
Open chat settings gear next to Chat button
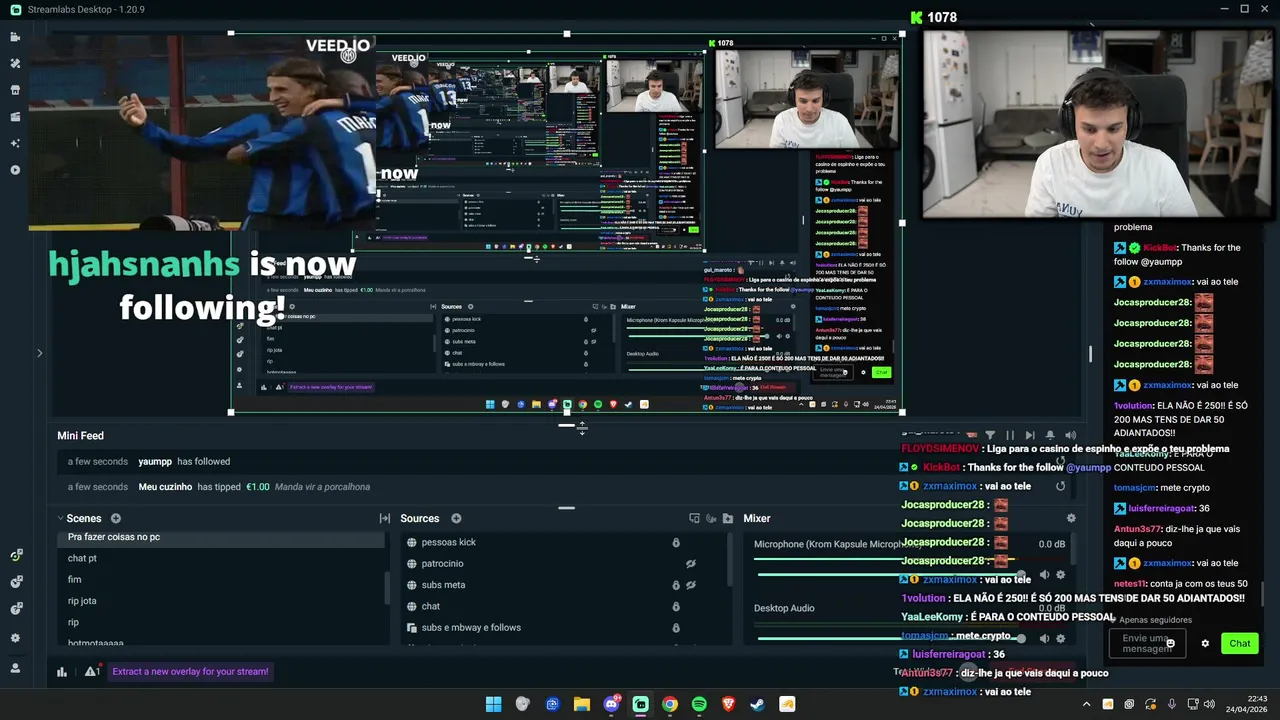click(x=1205, y=644)
